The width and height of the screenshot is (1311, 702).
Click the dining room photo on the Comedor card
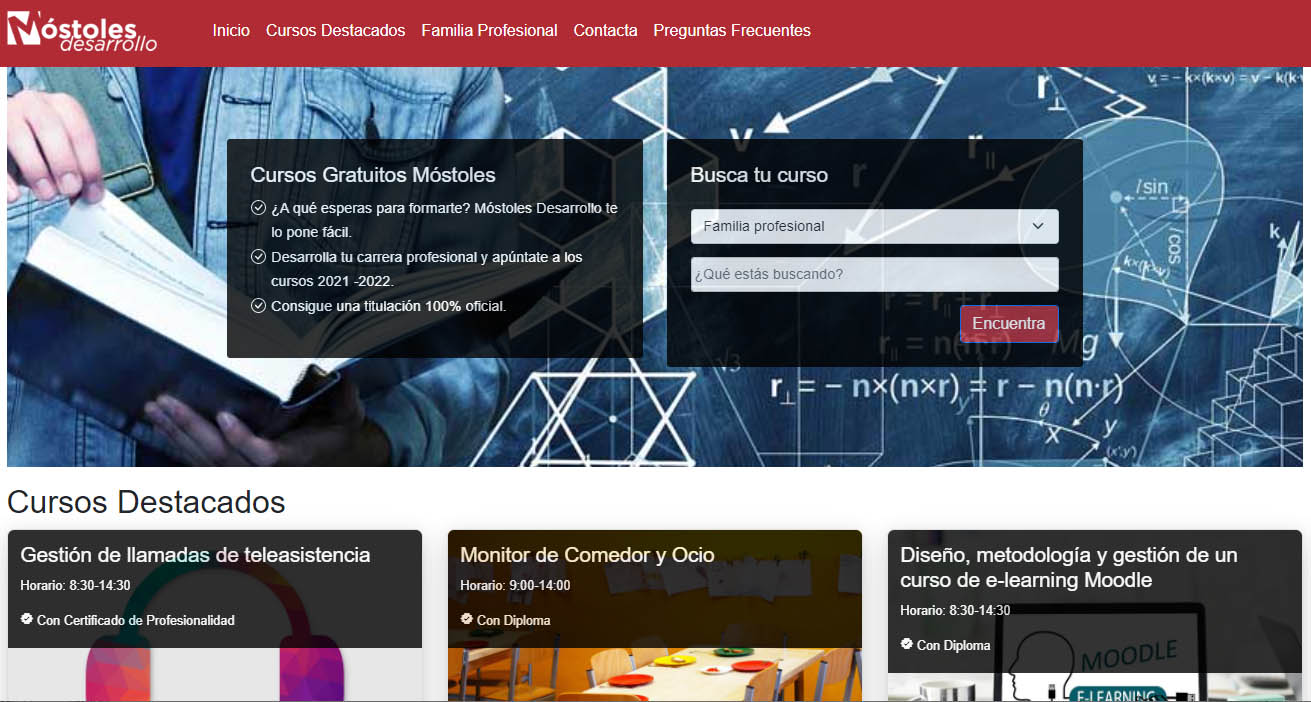(654, 675)
